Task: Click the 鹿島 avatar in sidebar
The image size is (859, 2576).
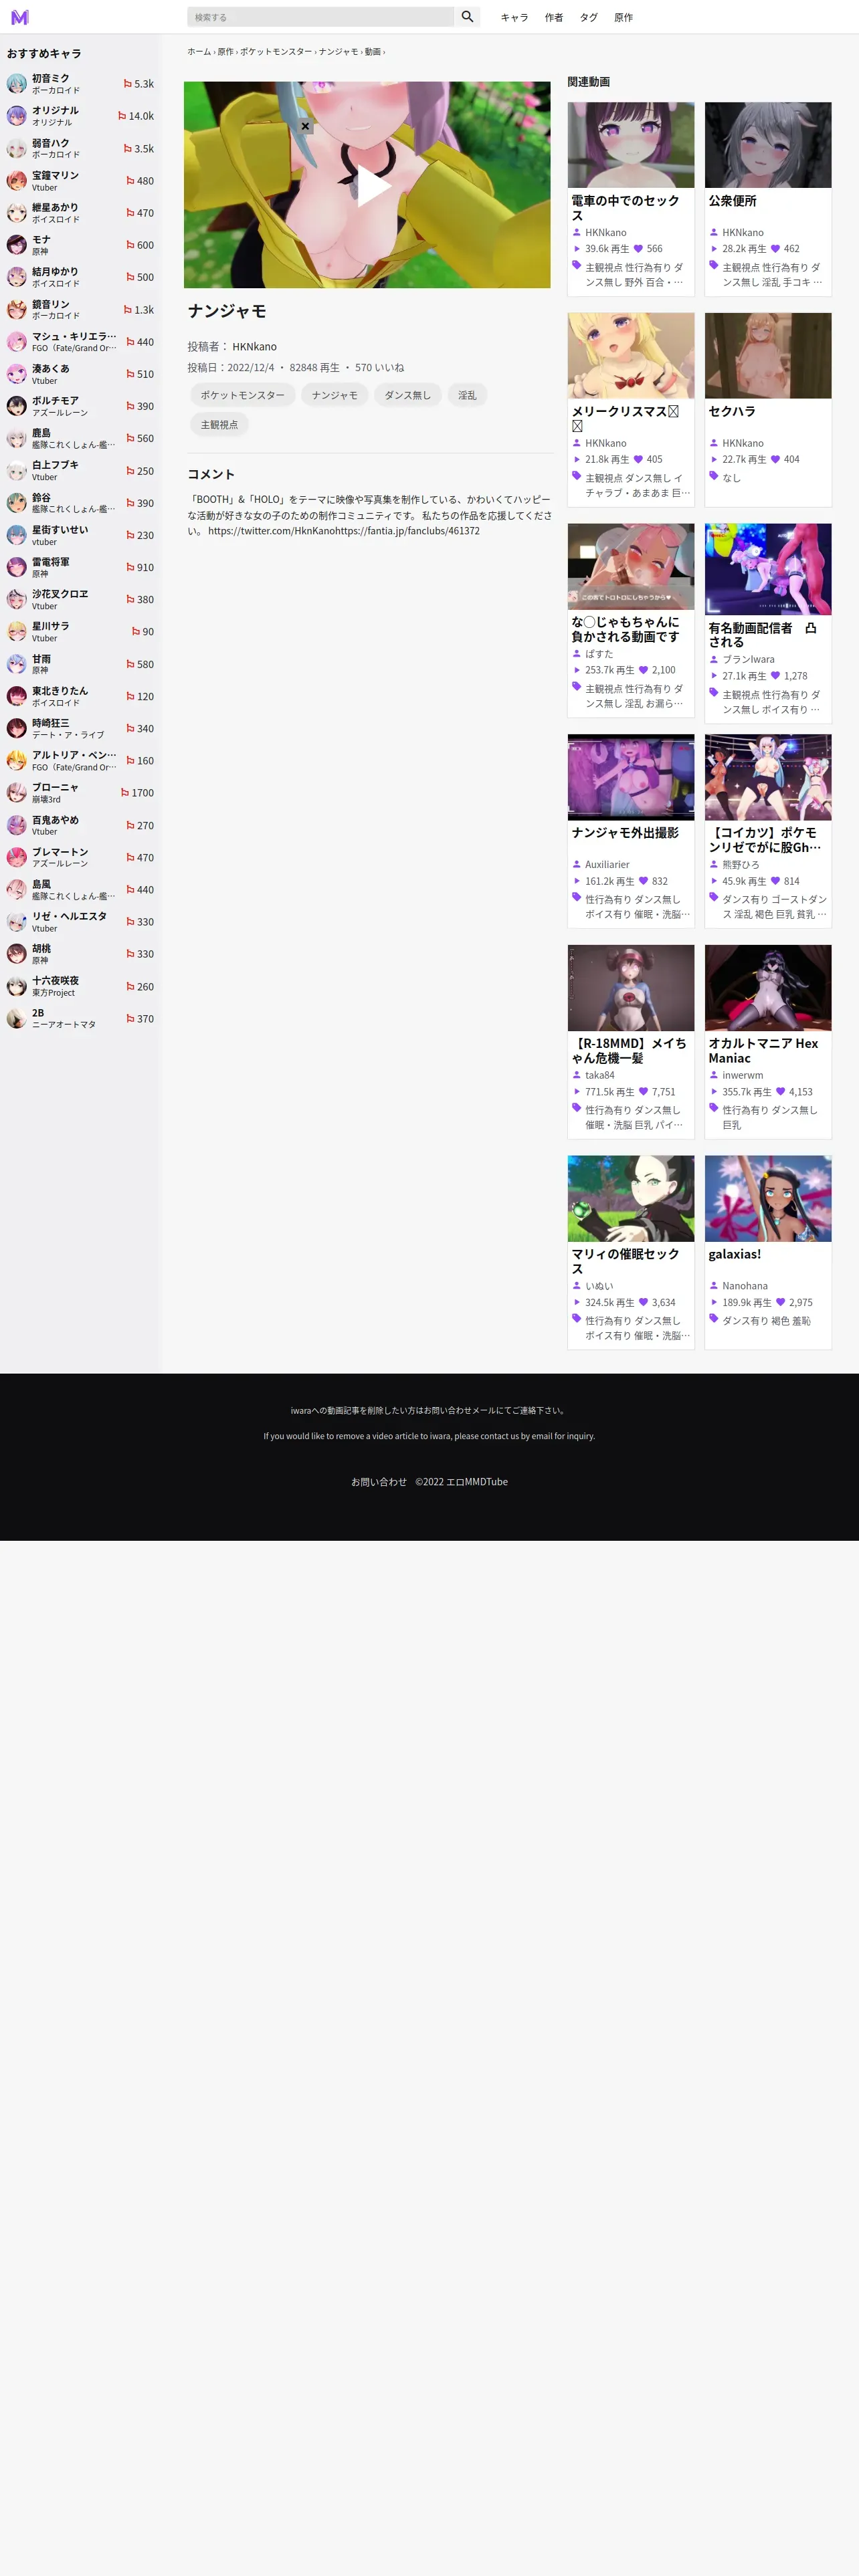Action: [x=17, y=438]
